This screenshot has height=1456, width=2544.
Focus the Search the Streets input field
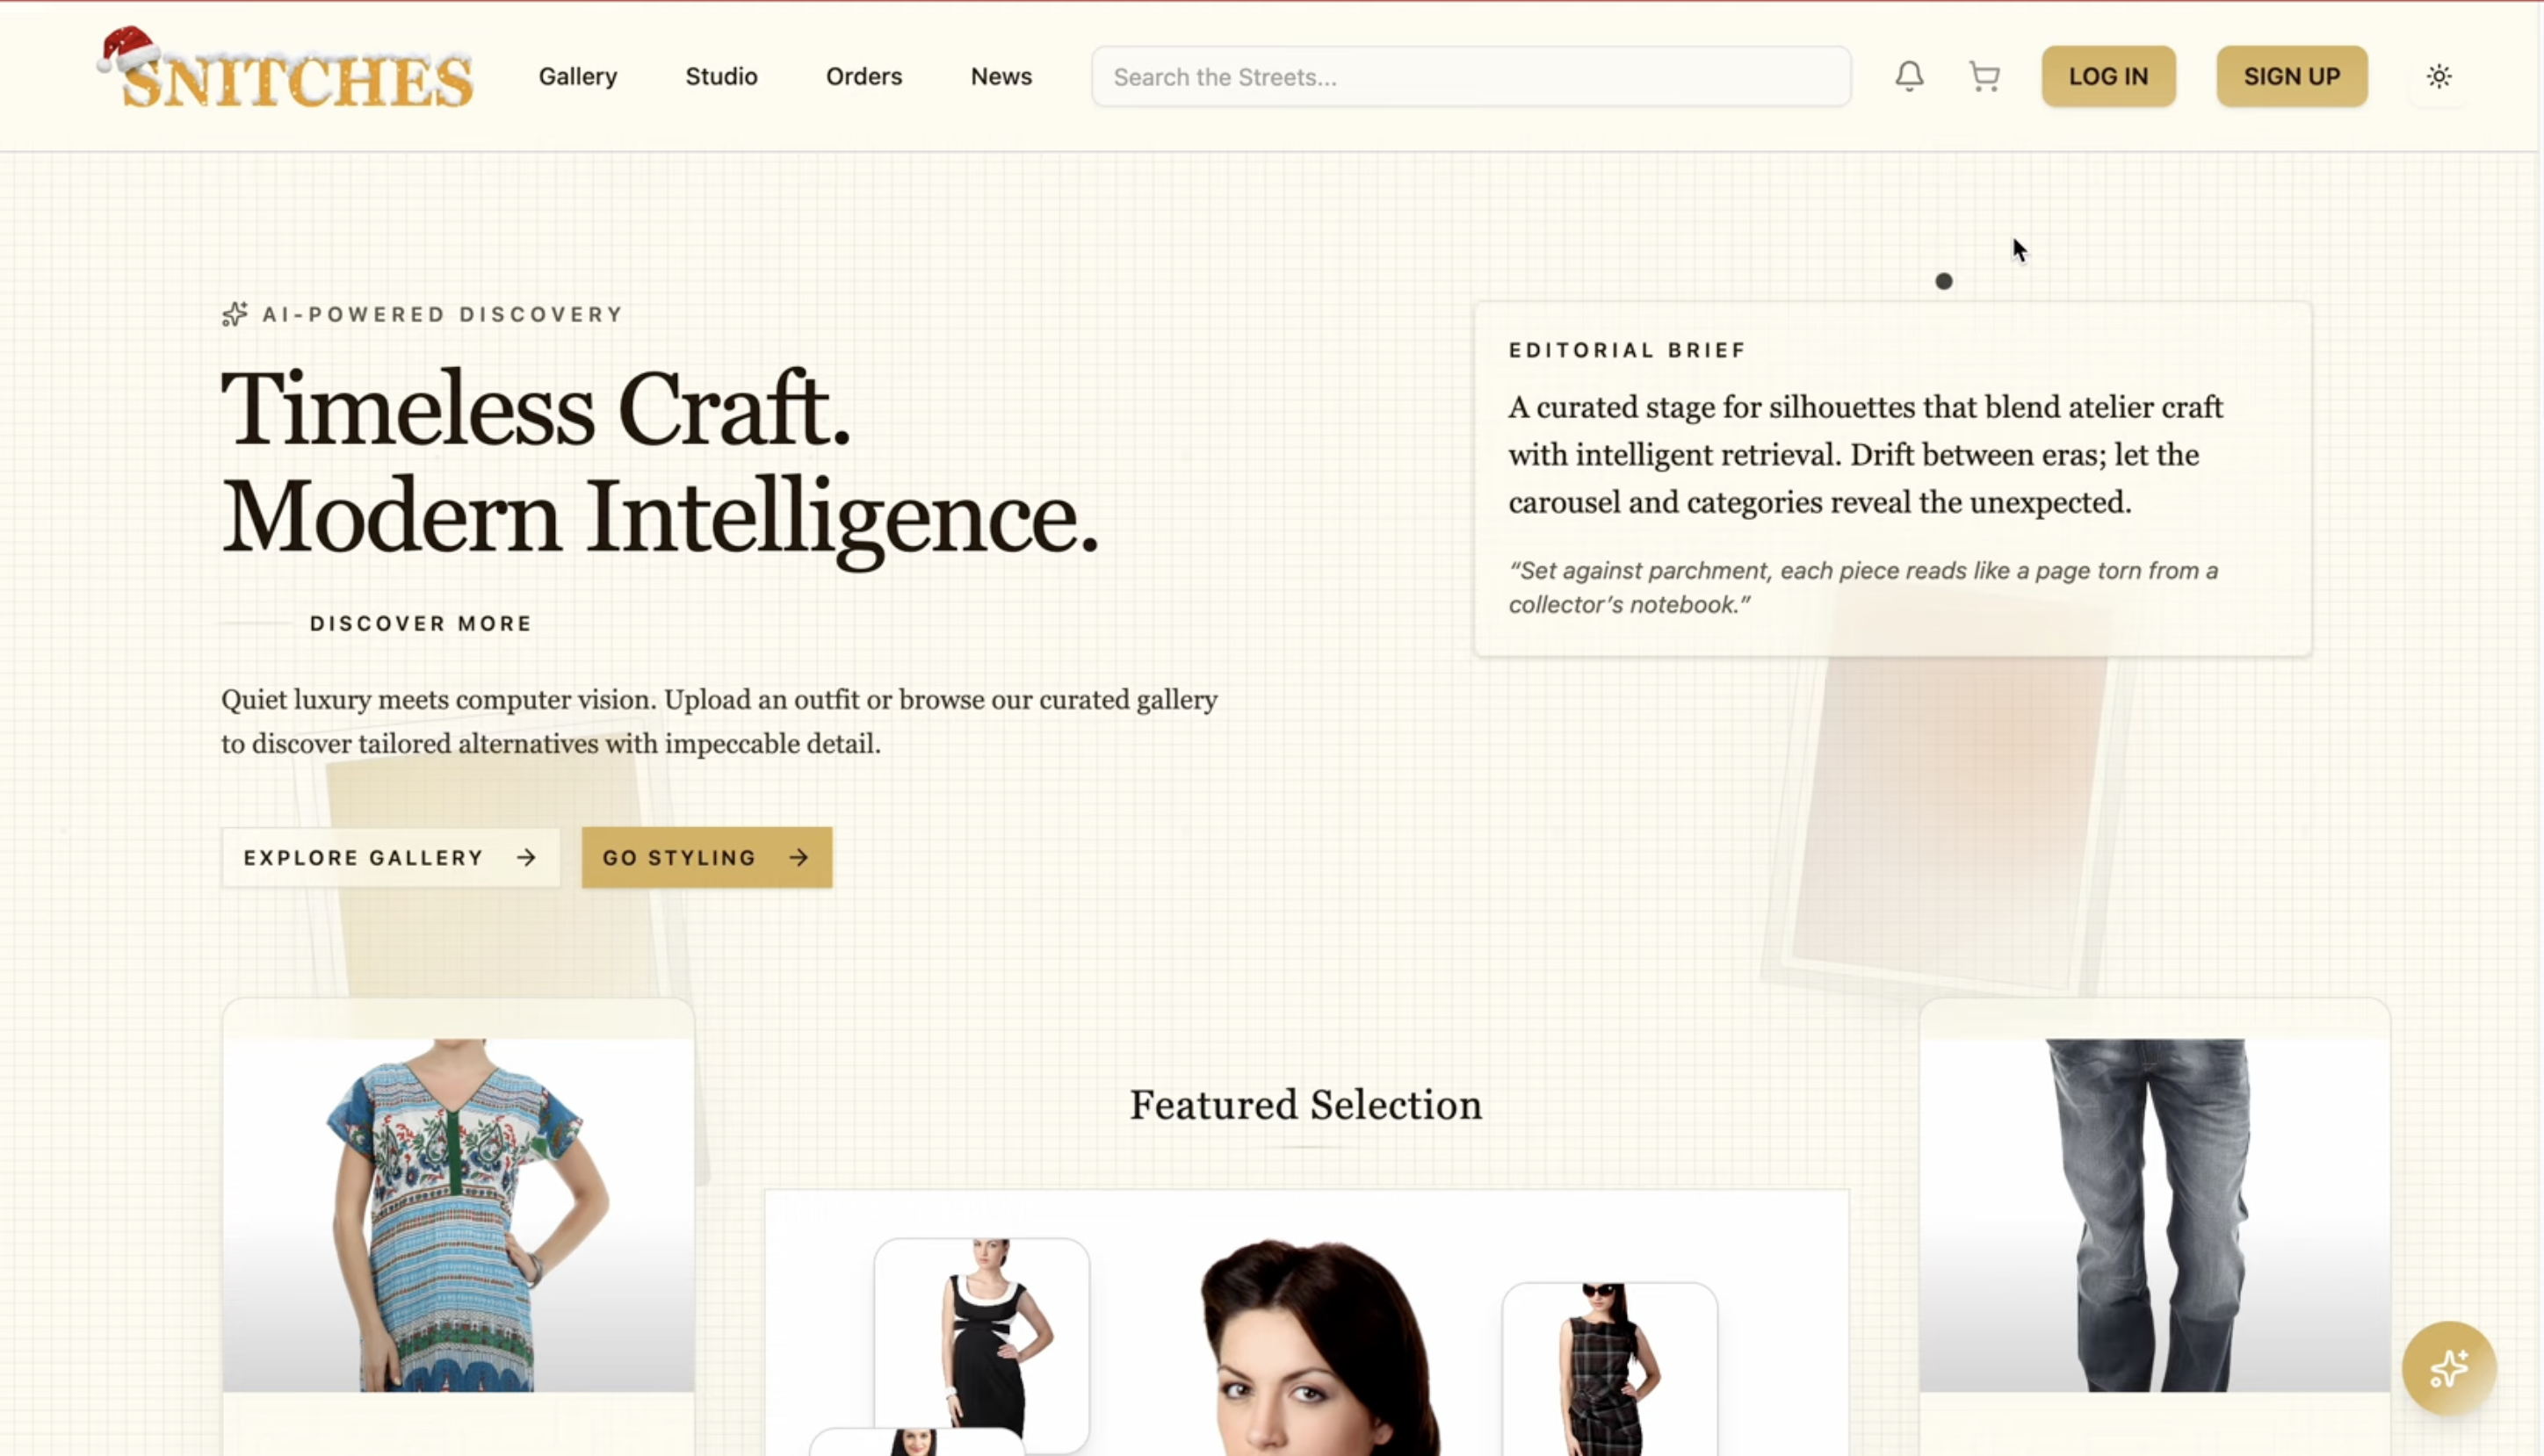point(1471,76)
